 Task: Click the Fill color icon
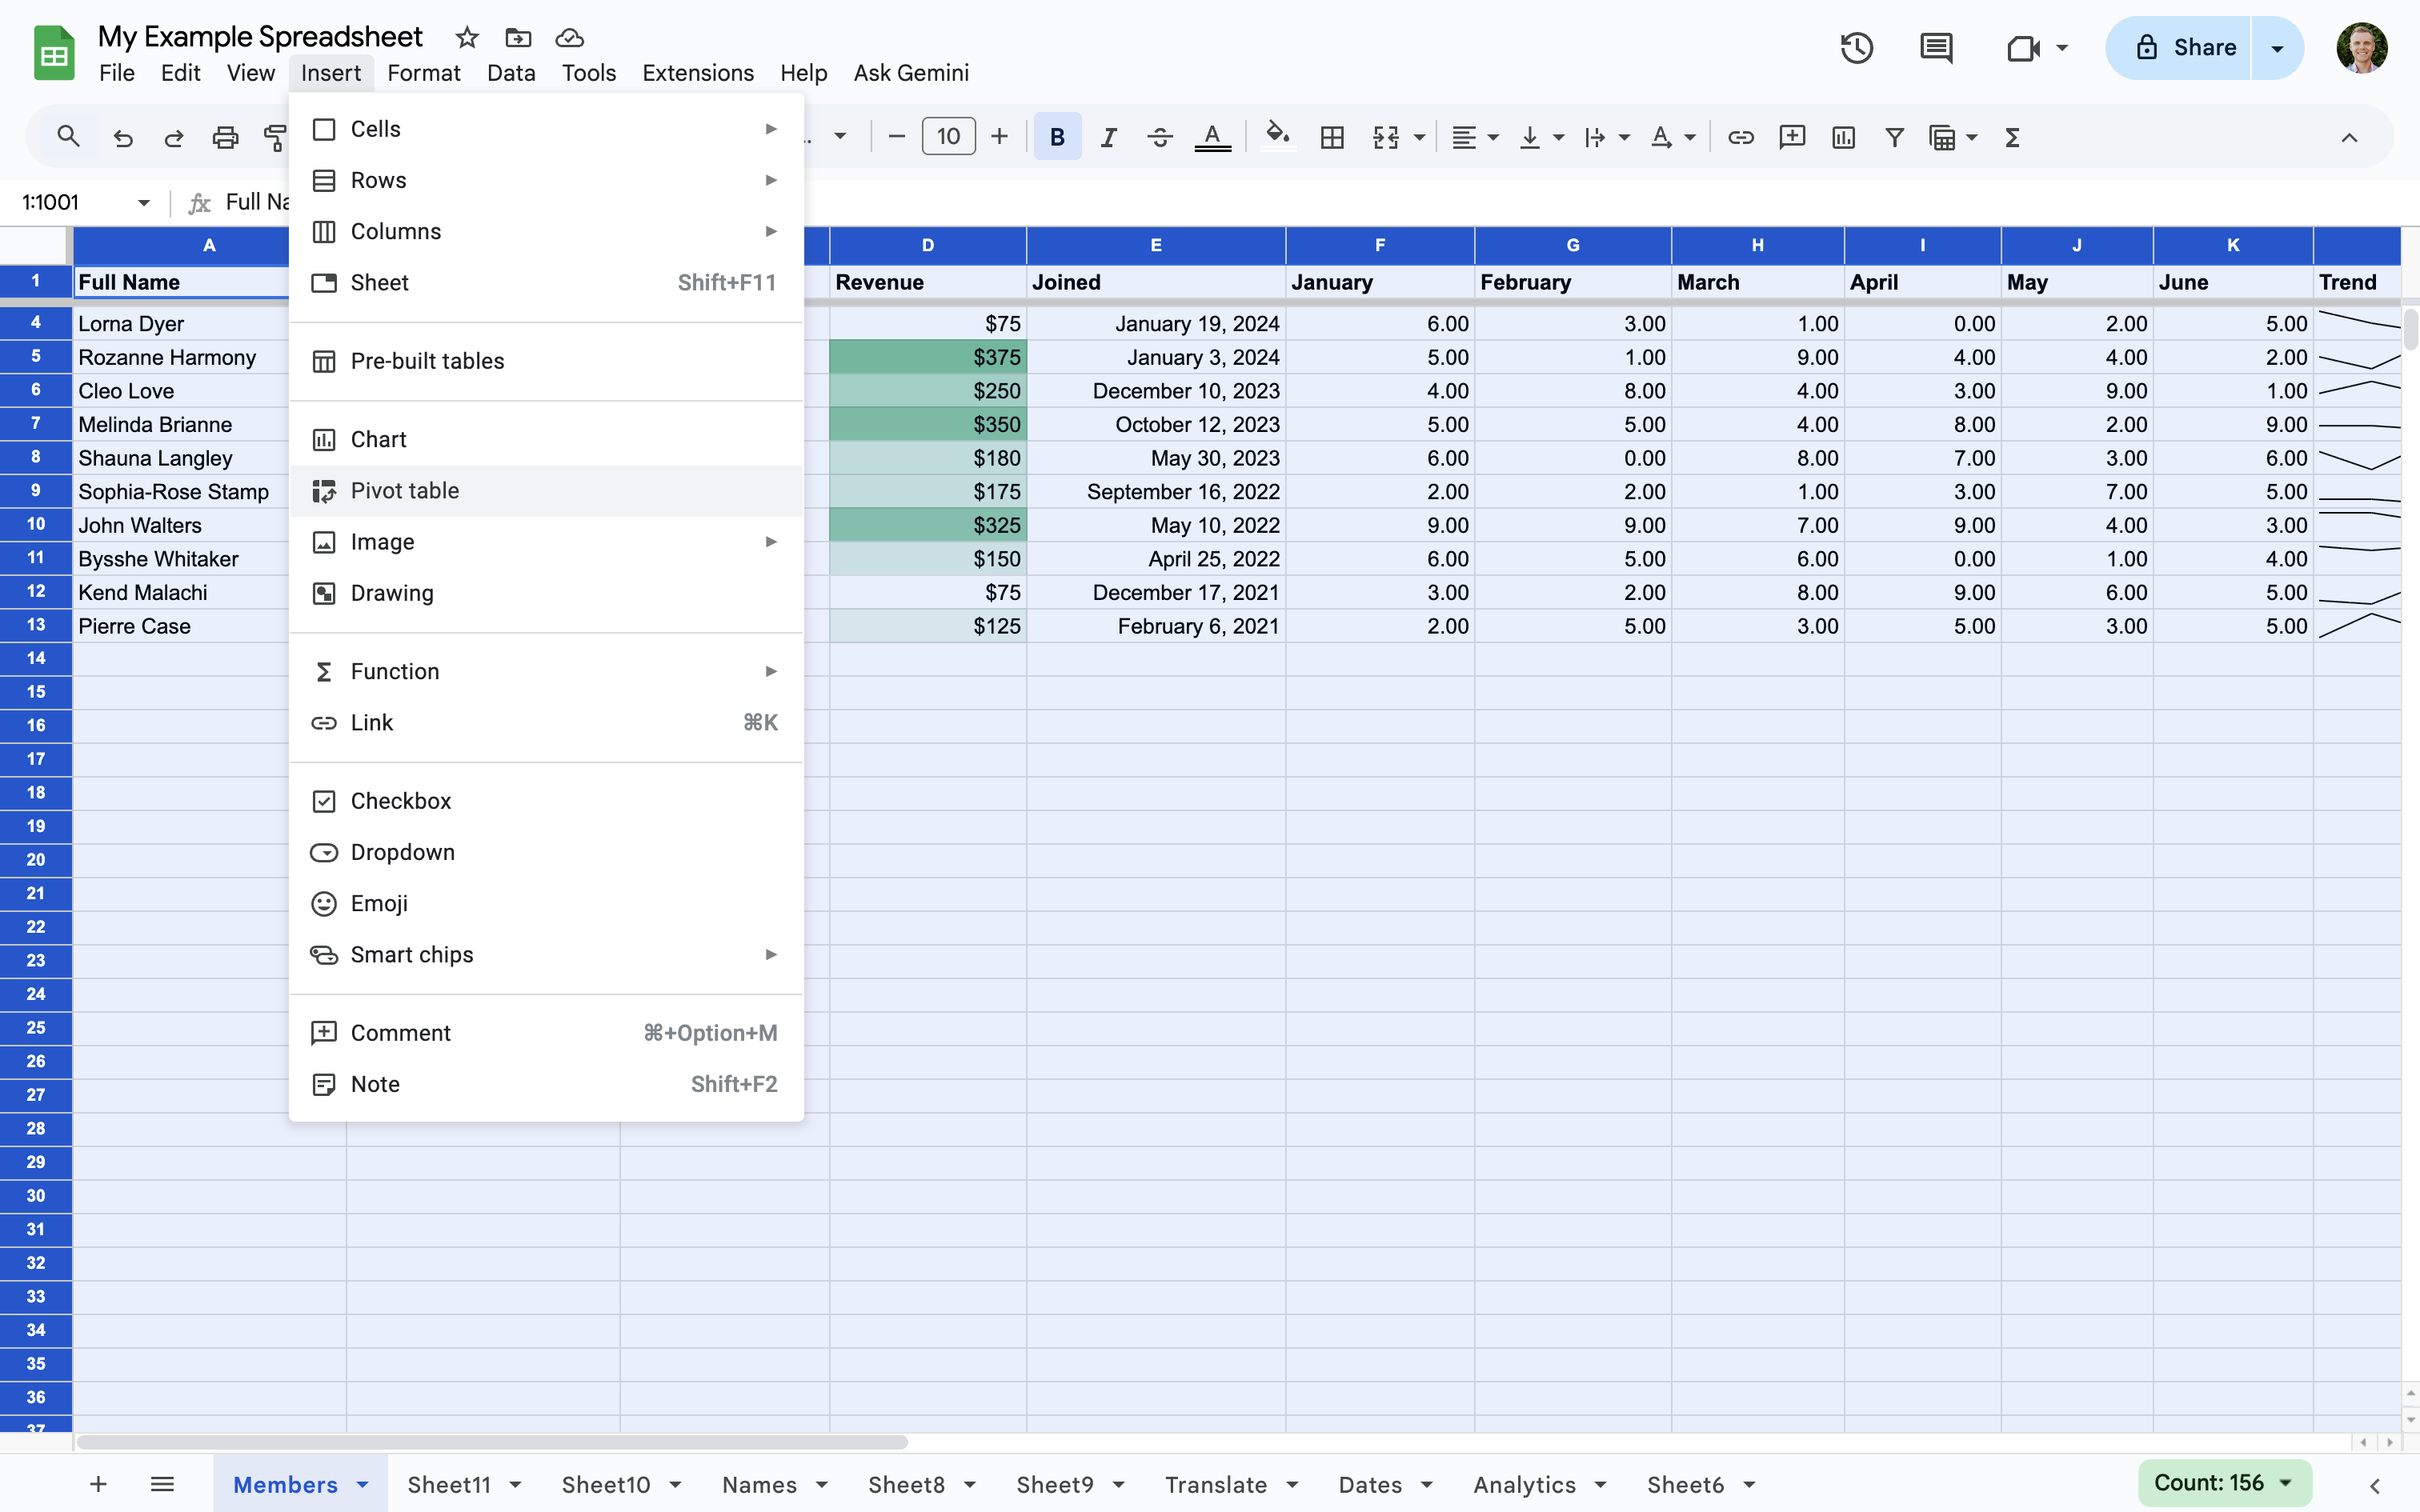1277,137
